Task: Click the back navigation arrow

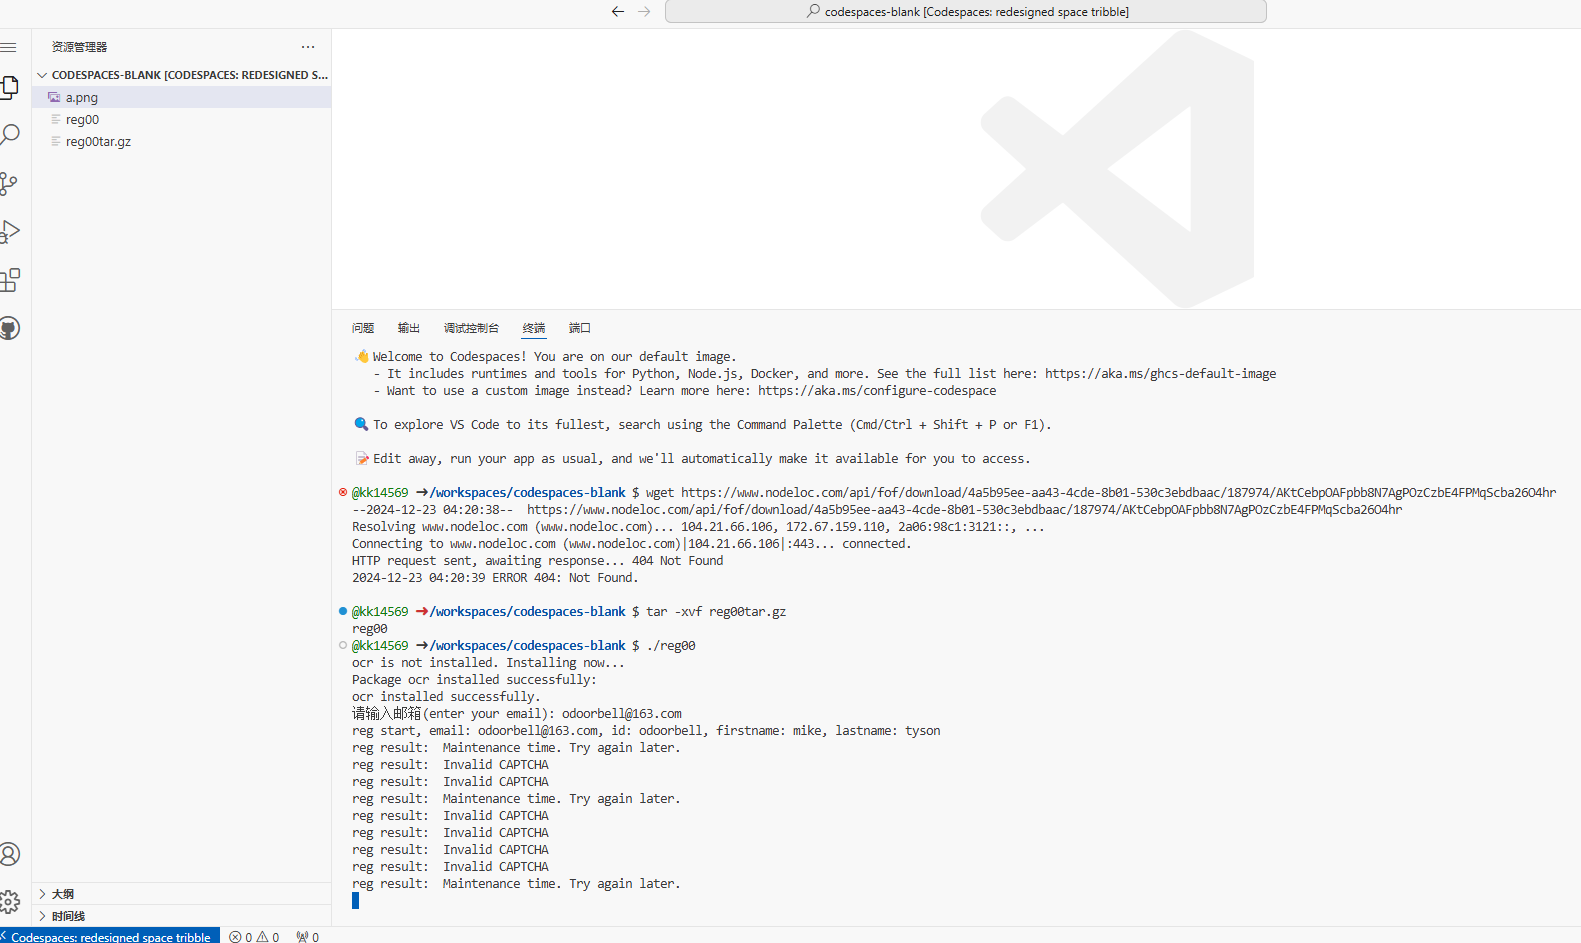Action: (x=618, y=12)
